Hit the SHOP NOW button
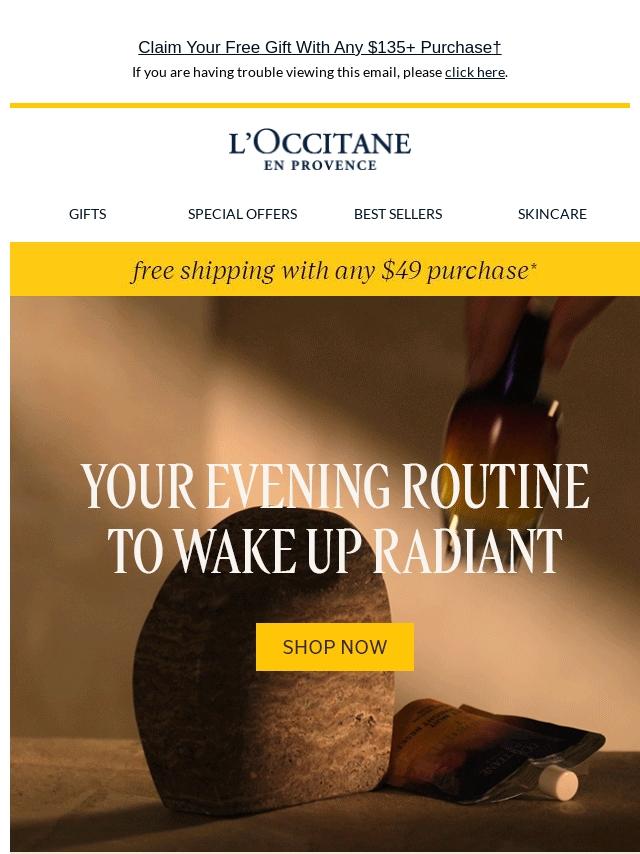The image size is (640, 854). pyautogui.click(x=335, y=647)
